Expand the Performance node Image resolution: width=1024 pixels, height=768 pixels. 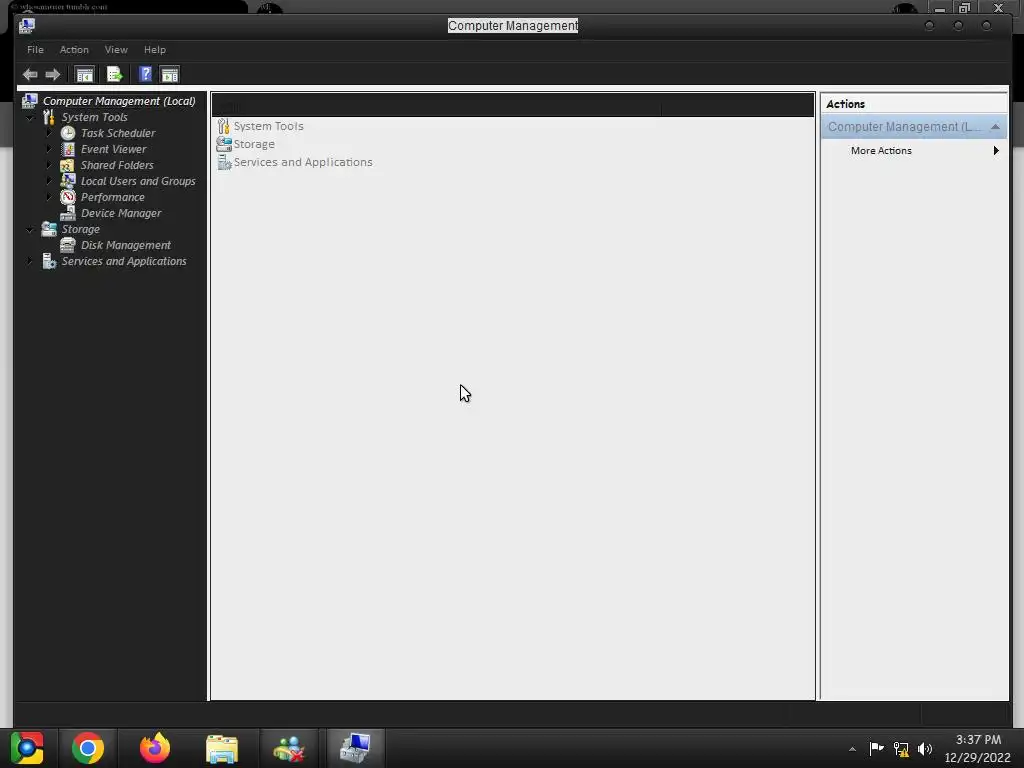click(49, 197)
